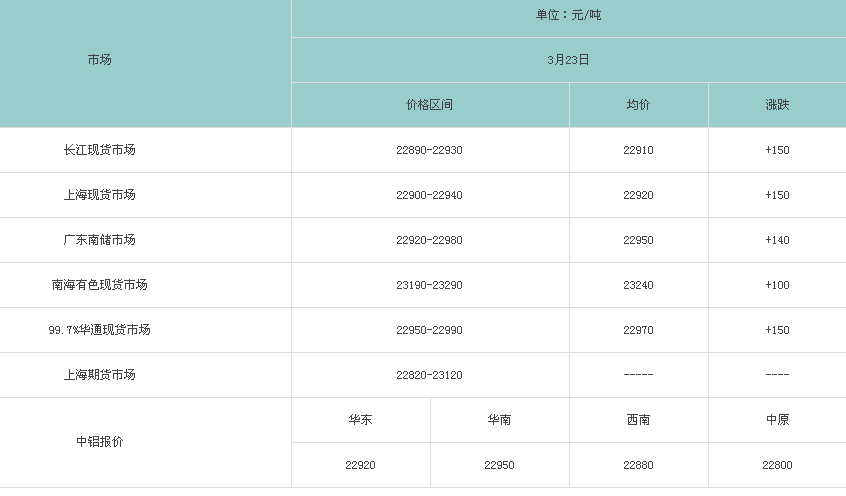Click the 涨跌 column header

pyautogui.click(x=777, y=105)
